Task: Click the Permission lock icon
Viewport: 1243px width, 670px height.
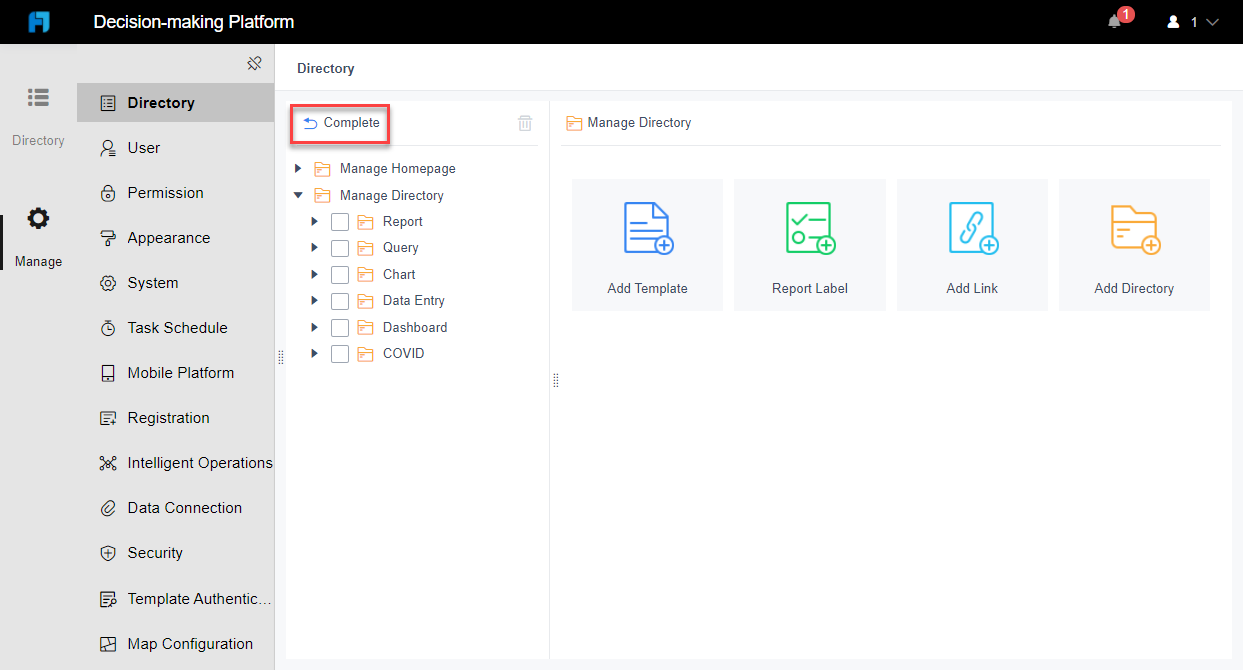Action: pyautogui.click(x=108, y=193)
